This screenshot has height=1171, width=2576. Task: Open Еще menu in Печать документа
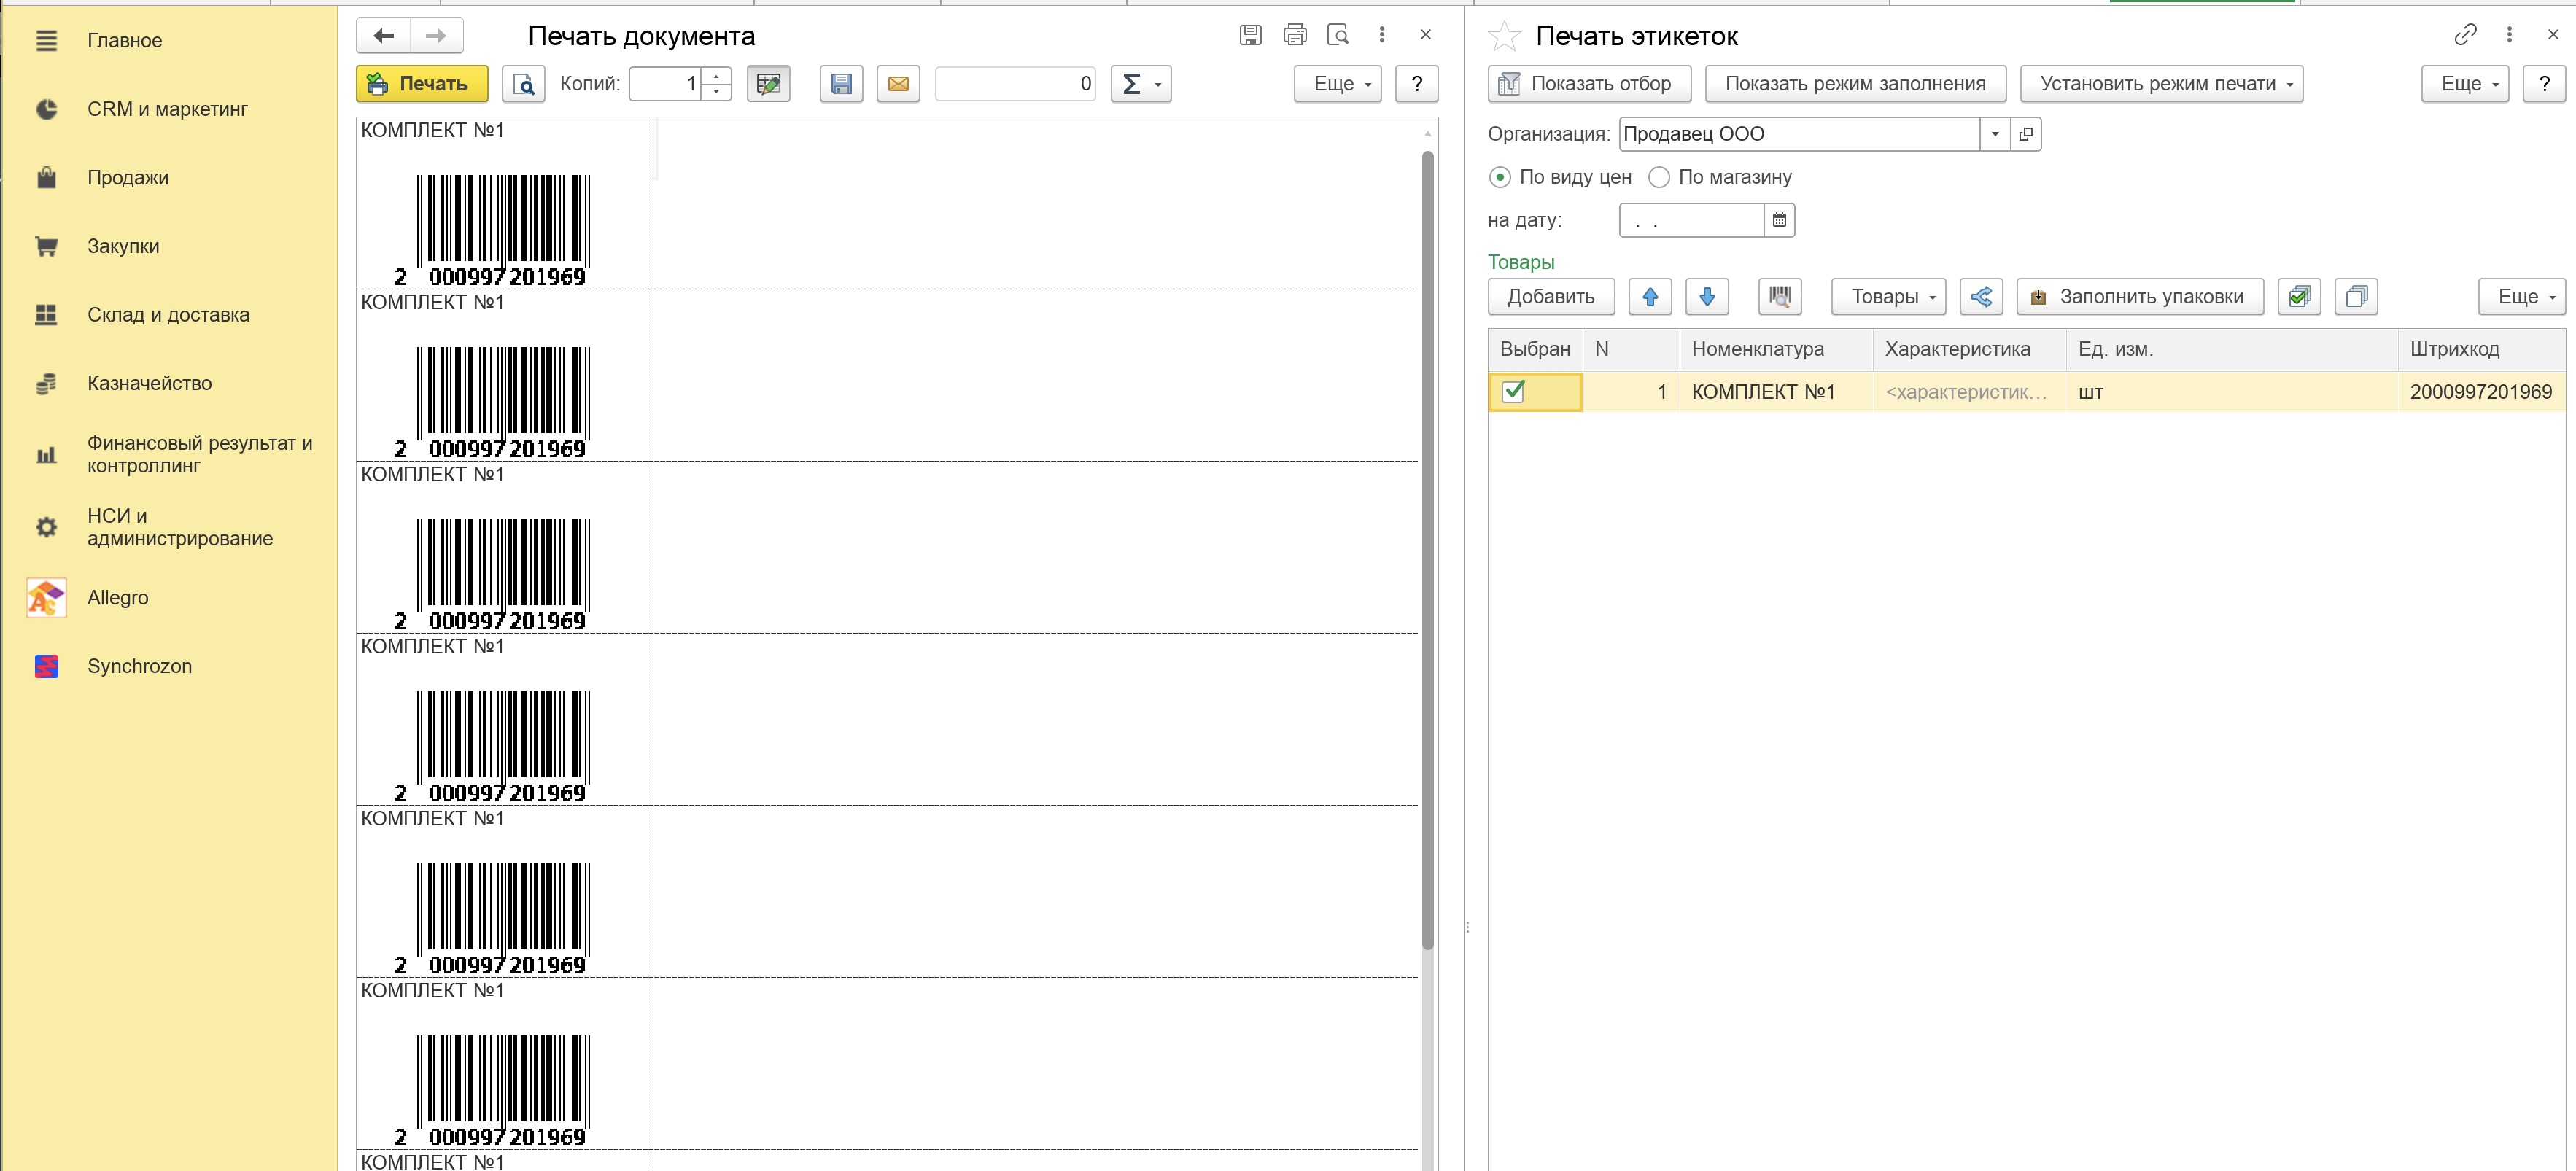tap(1337, 84)
